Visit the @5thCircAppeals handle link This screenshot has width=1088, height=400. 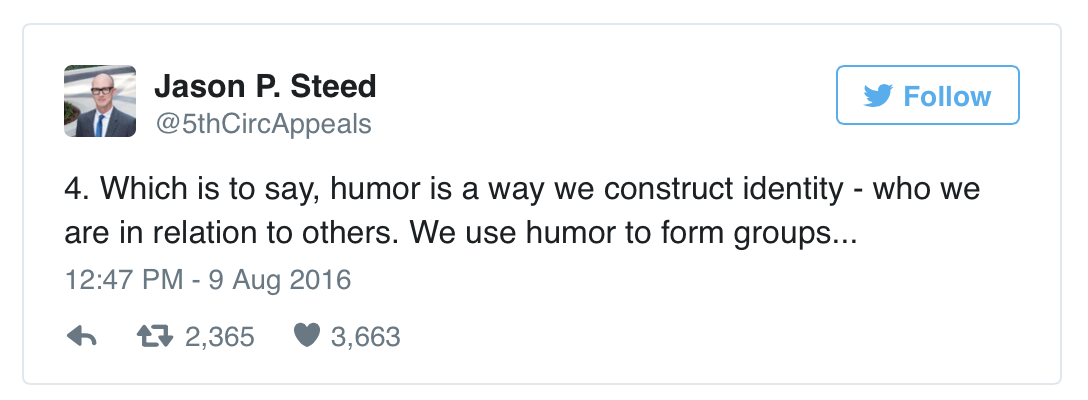(x=262, y=124)
